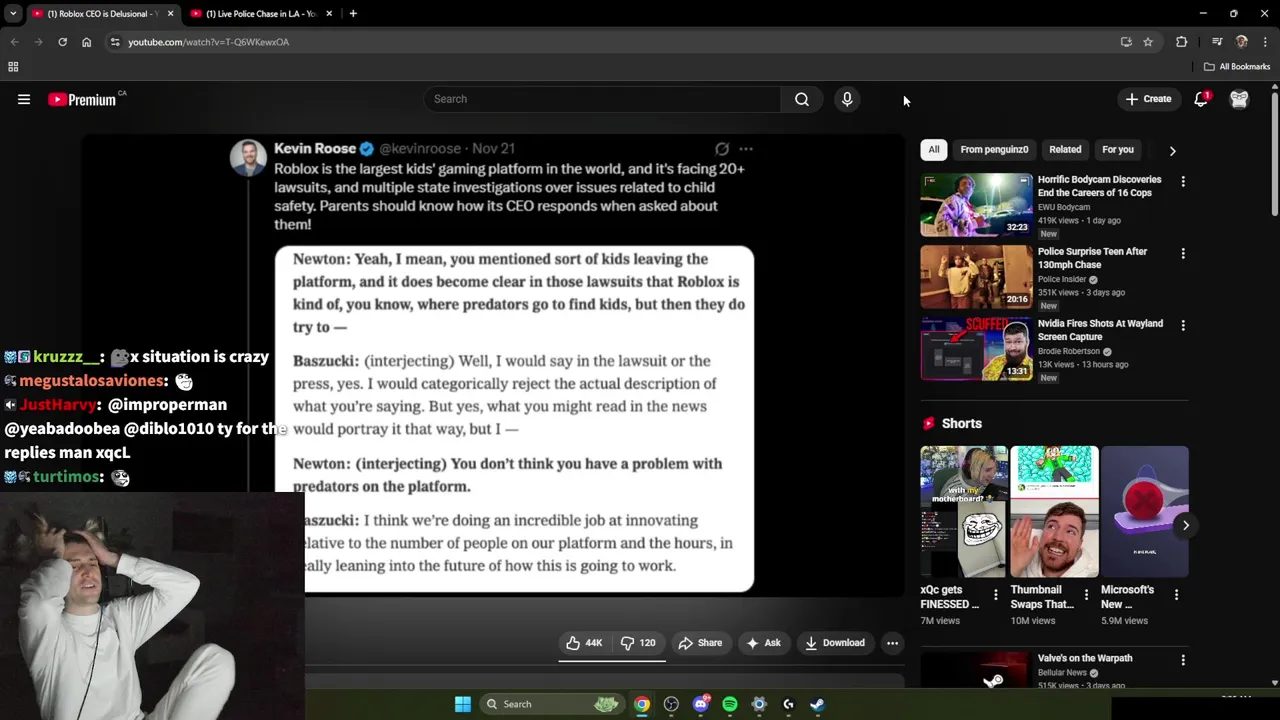Open options for Thumbnail Swaps short

coord(1086,595)
